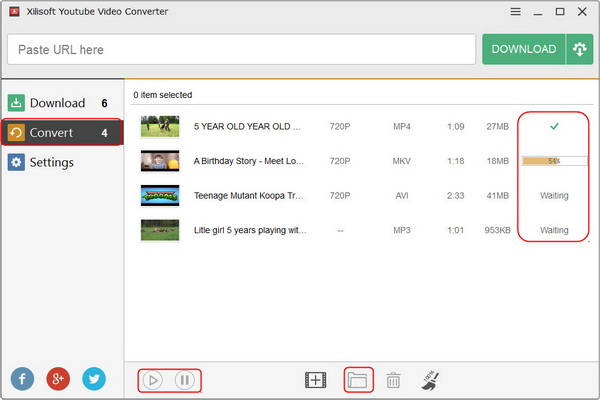Open the Twitter share icon
The height and width of the screenshot is (400, 600).
pos(94,379)
